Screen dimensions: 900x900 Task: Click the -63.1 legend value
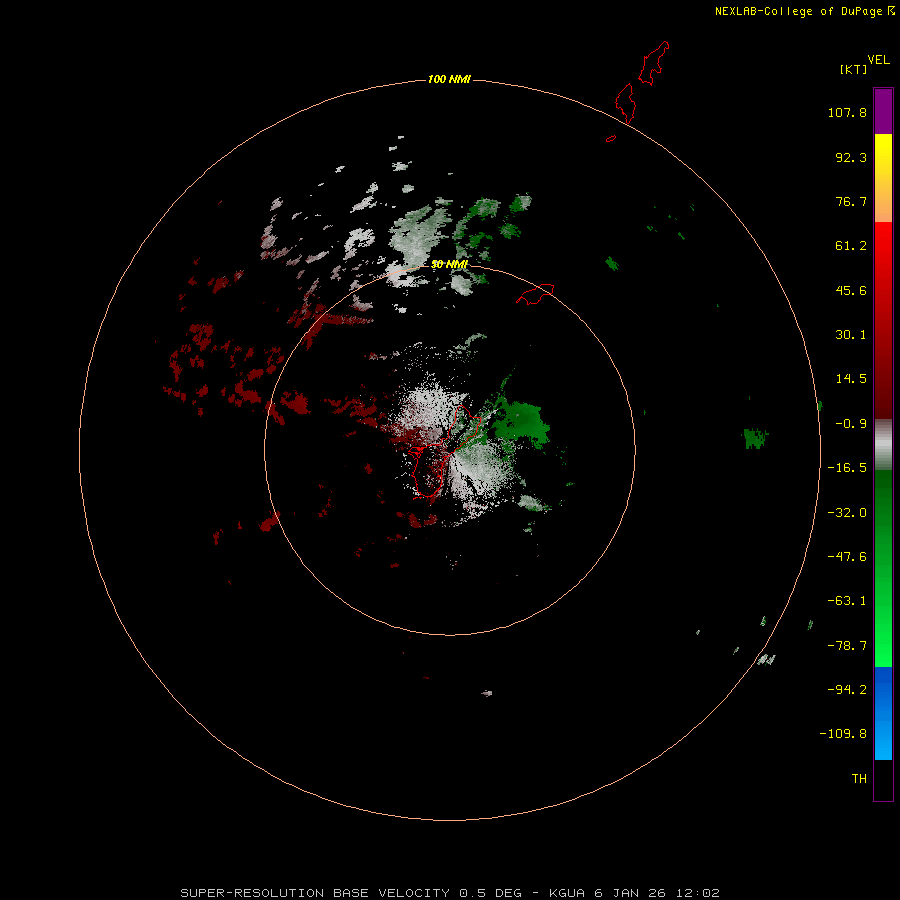pyautogui.click(x=847, y=601)
